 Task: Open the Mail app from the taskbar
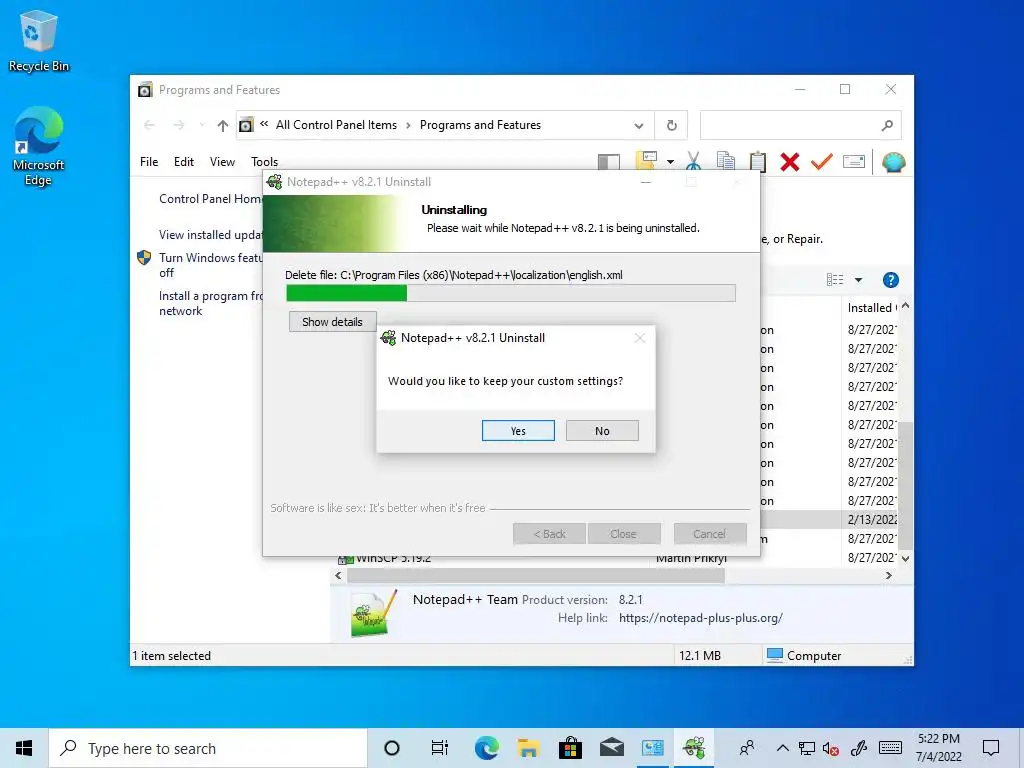click(x=612, y=748)
